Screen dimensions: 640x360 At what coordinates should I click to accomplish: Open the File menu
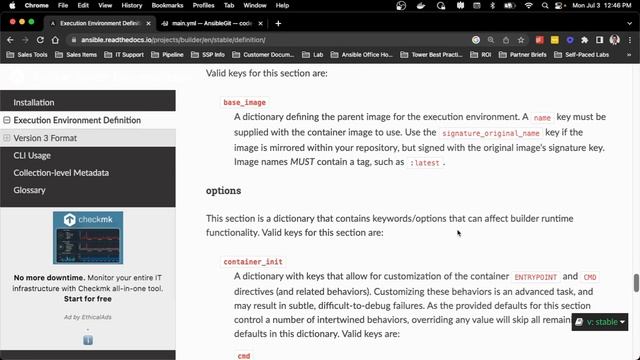point(63,5)
